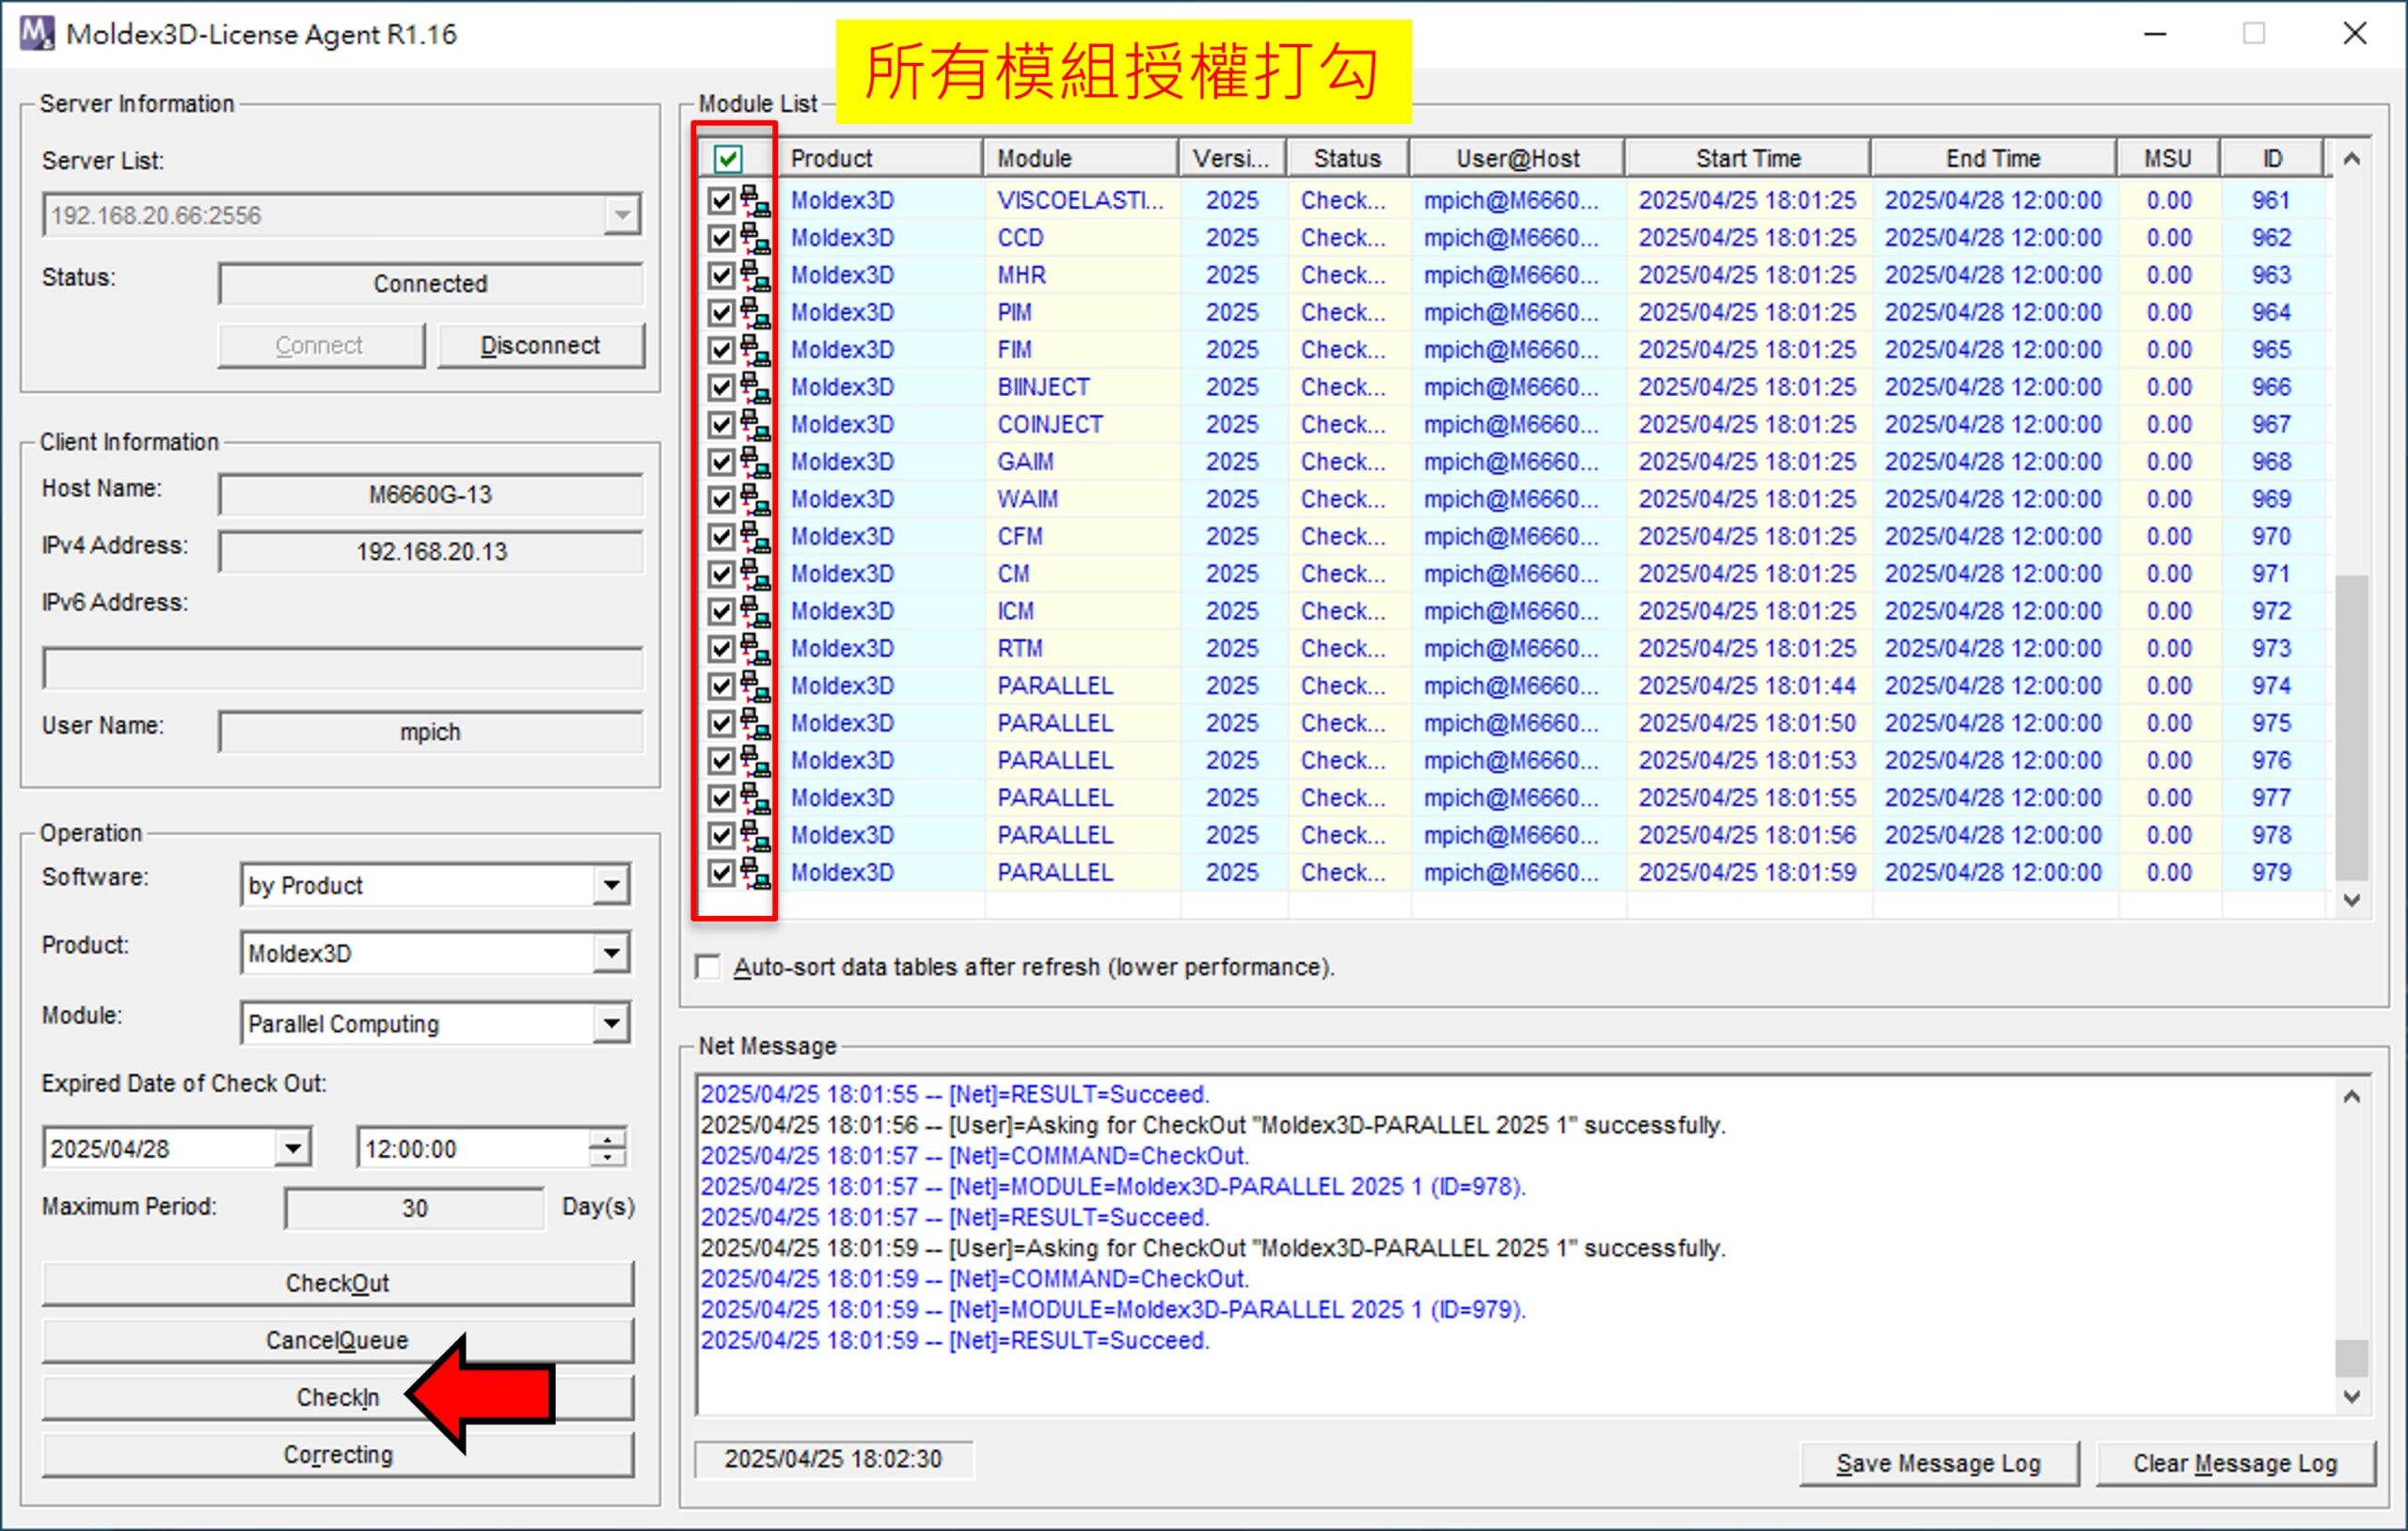Click the Moldex3D app icon in title bar
Image resolution: width=2408 pixels, height=1531 pixels.
[x=37, y=33]
